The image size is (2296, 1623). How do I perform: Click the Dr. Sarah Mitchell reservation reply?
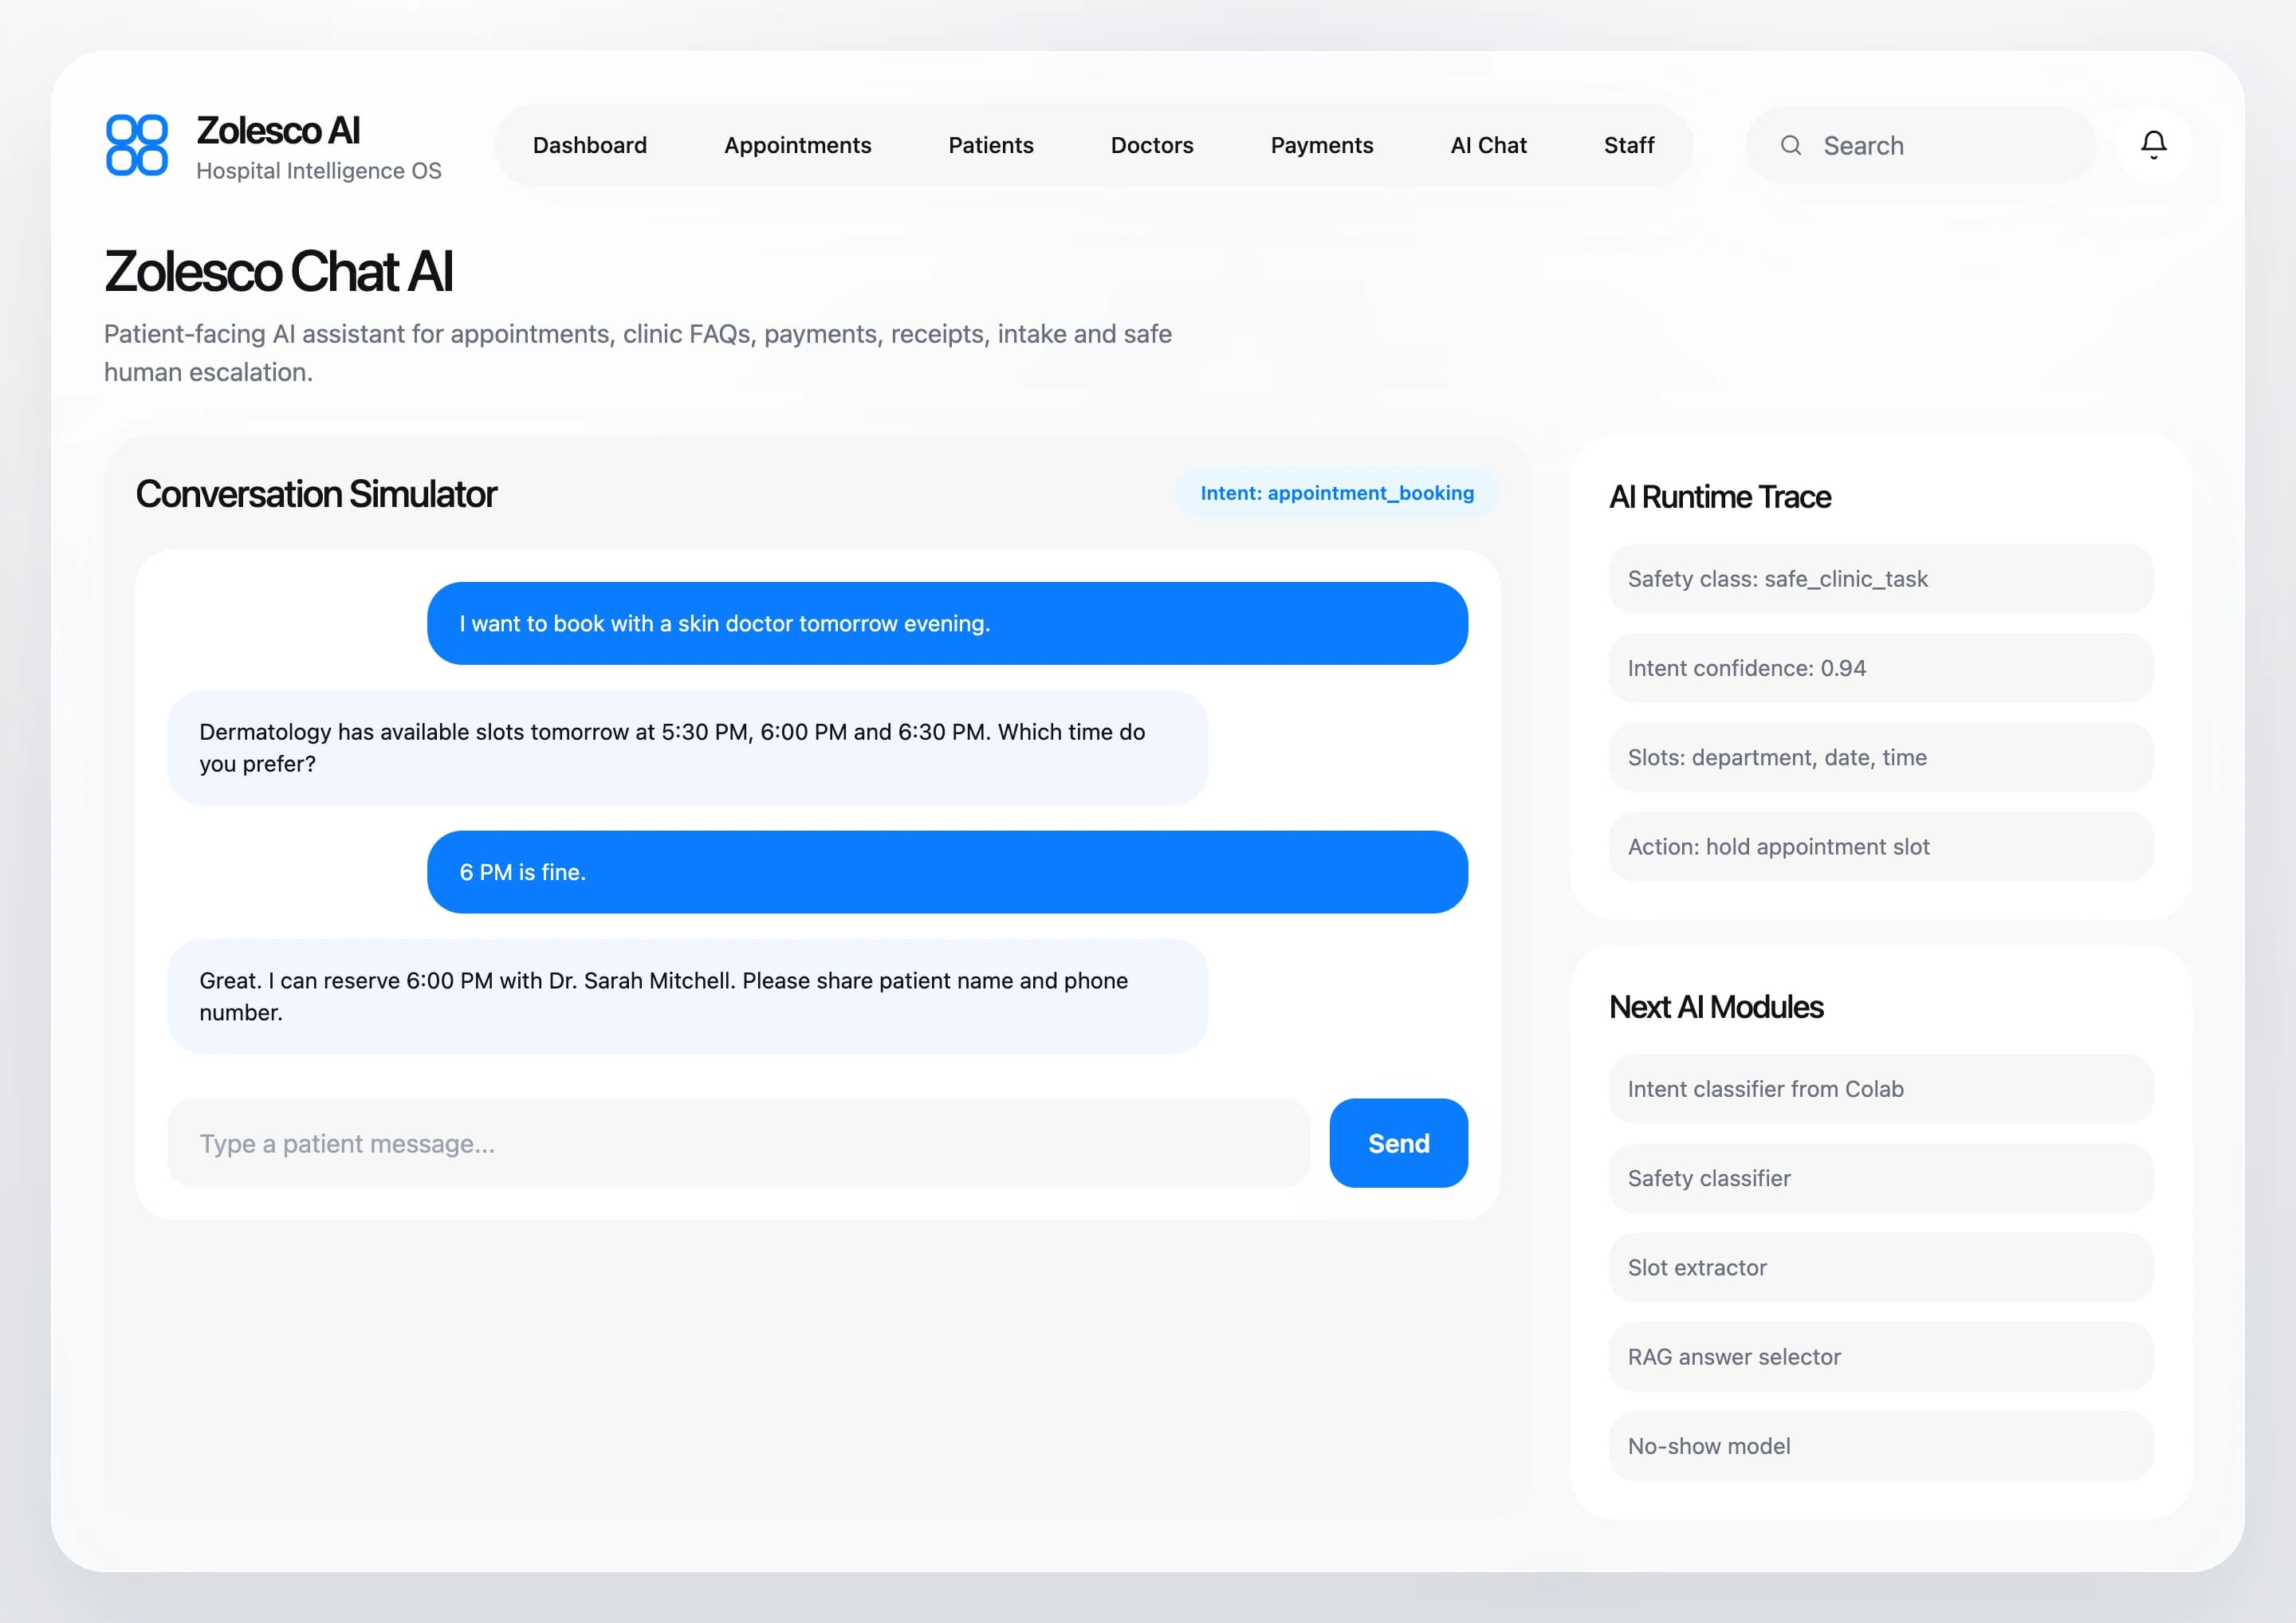pos(687,996)
